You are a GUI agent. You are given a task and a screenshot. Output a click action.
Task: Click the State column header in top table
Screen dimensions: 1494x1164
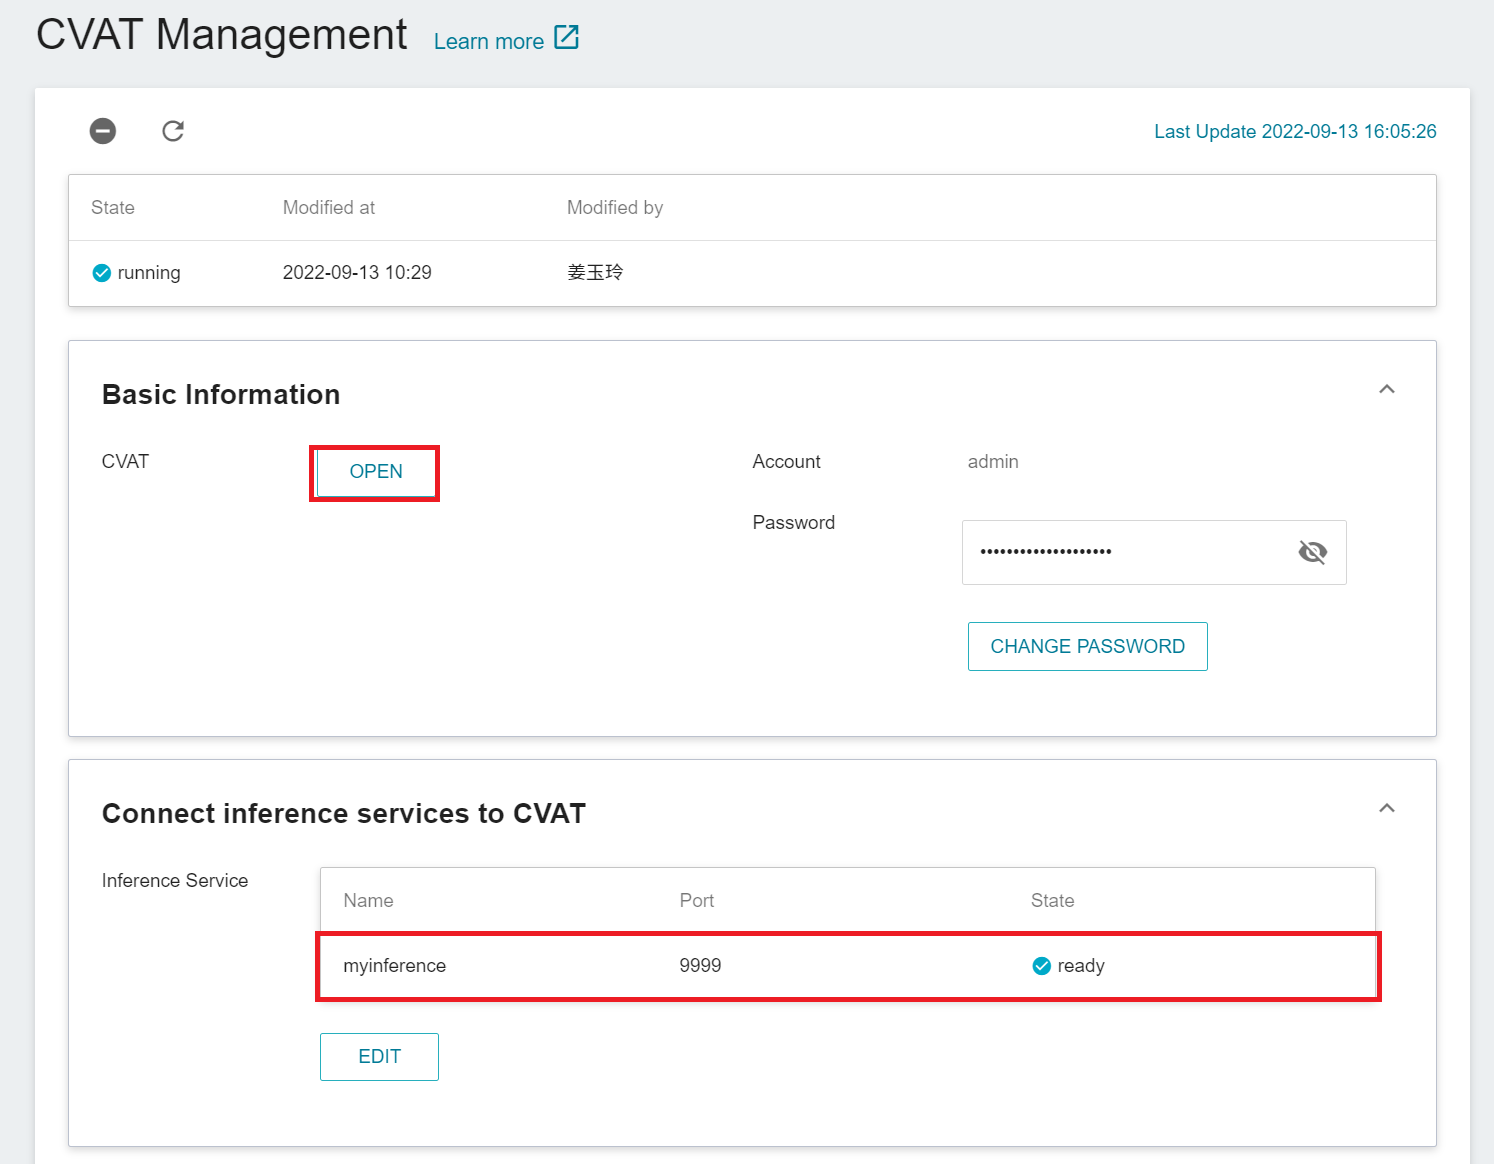coord(113,208)
